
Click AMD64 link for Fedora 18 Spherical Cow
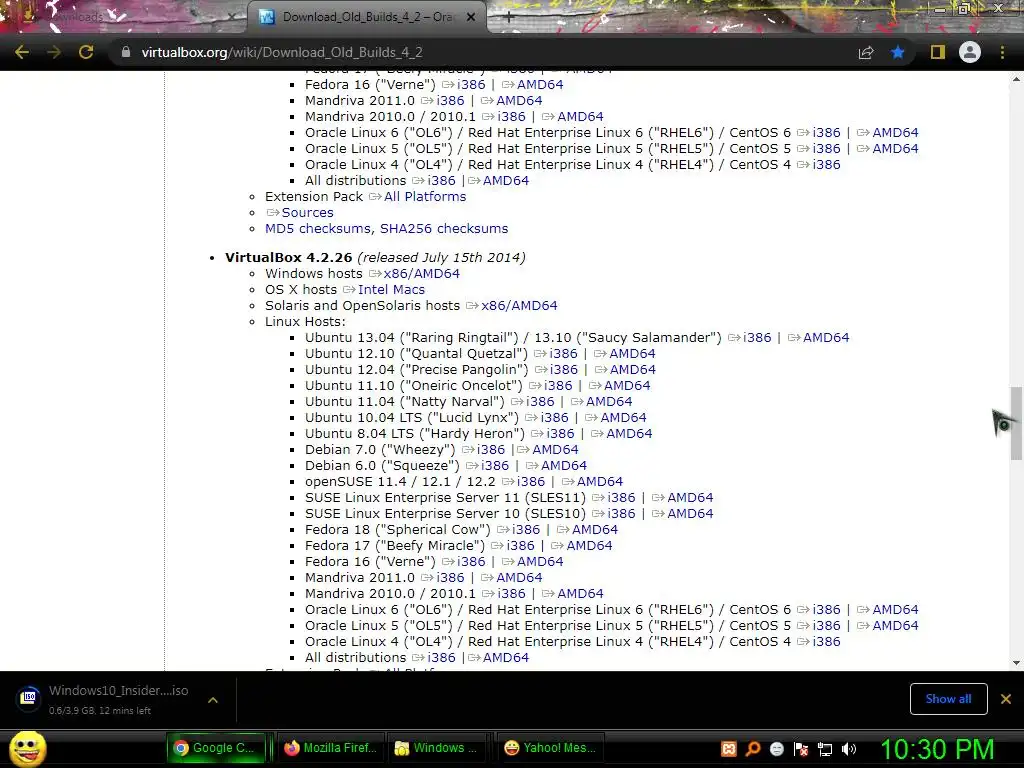point(595,530)
